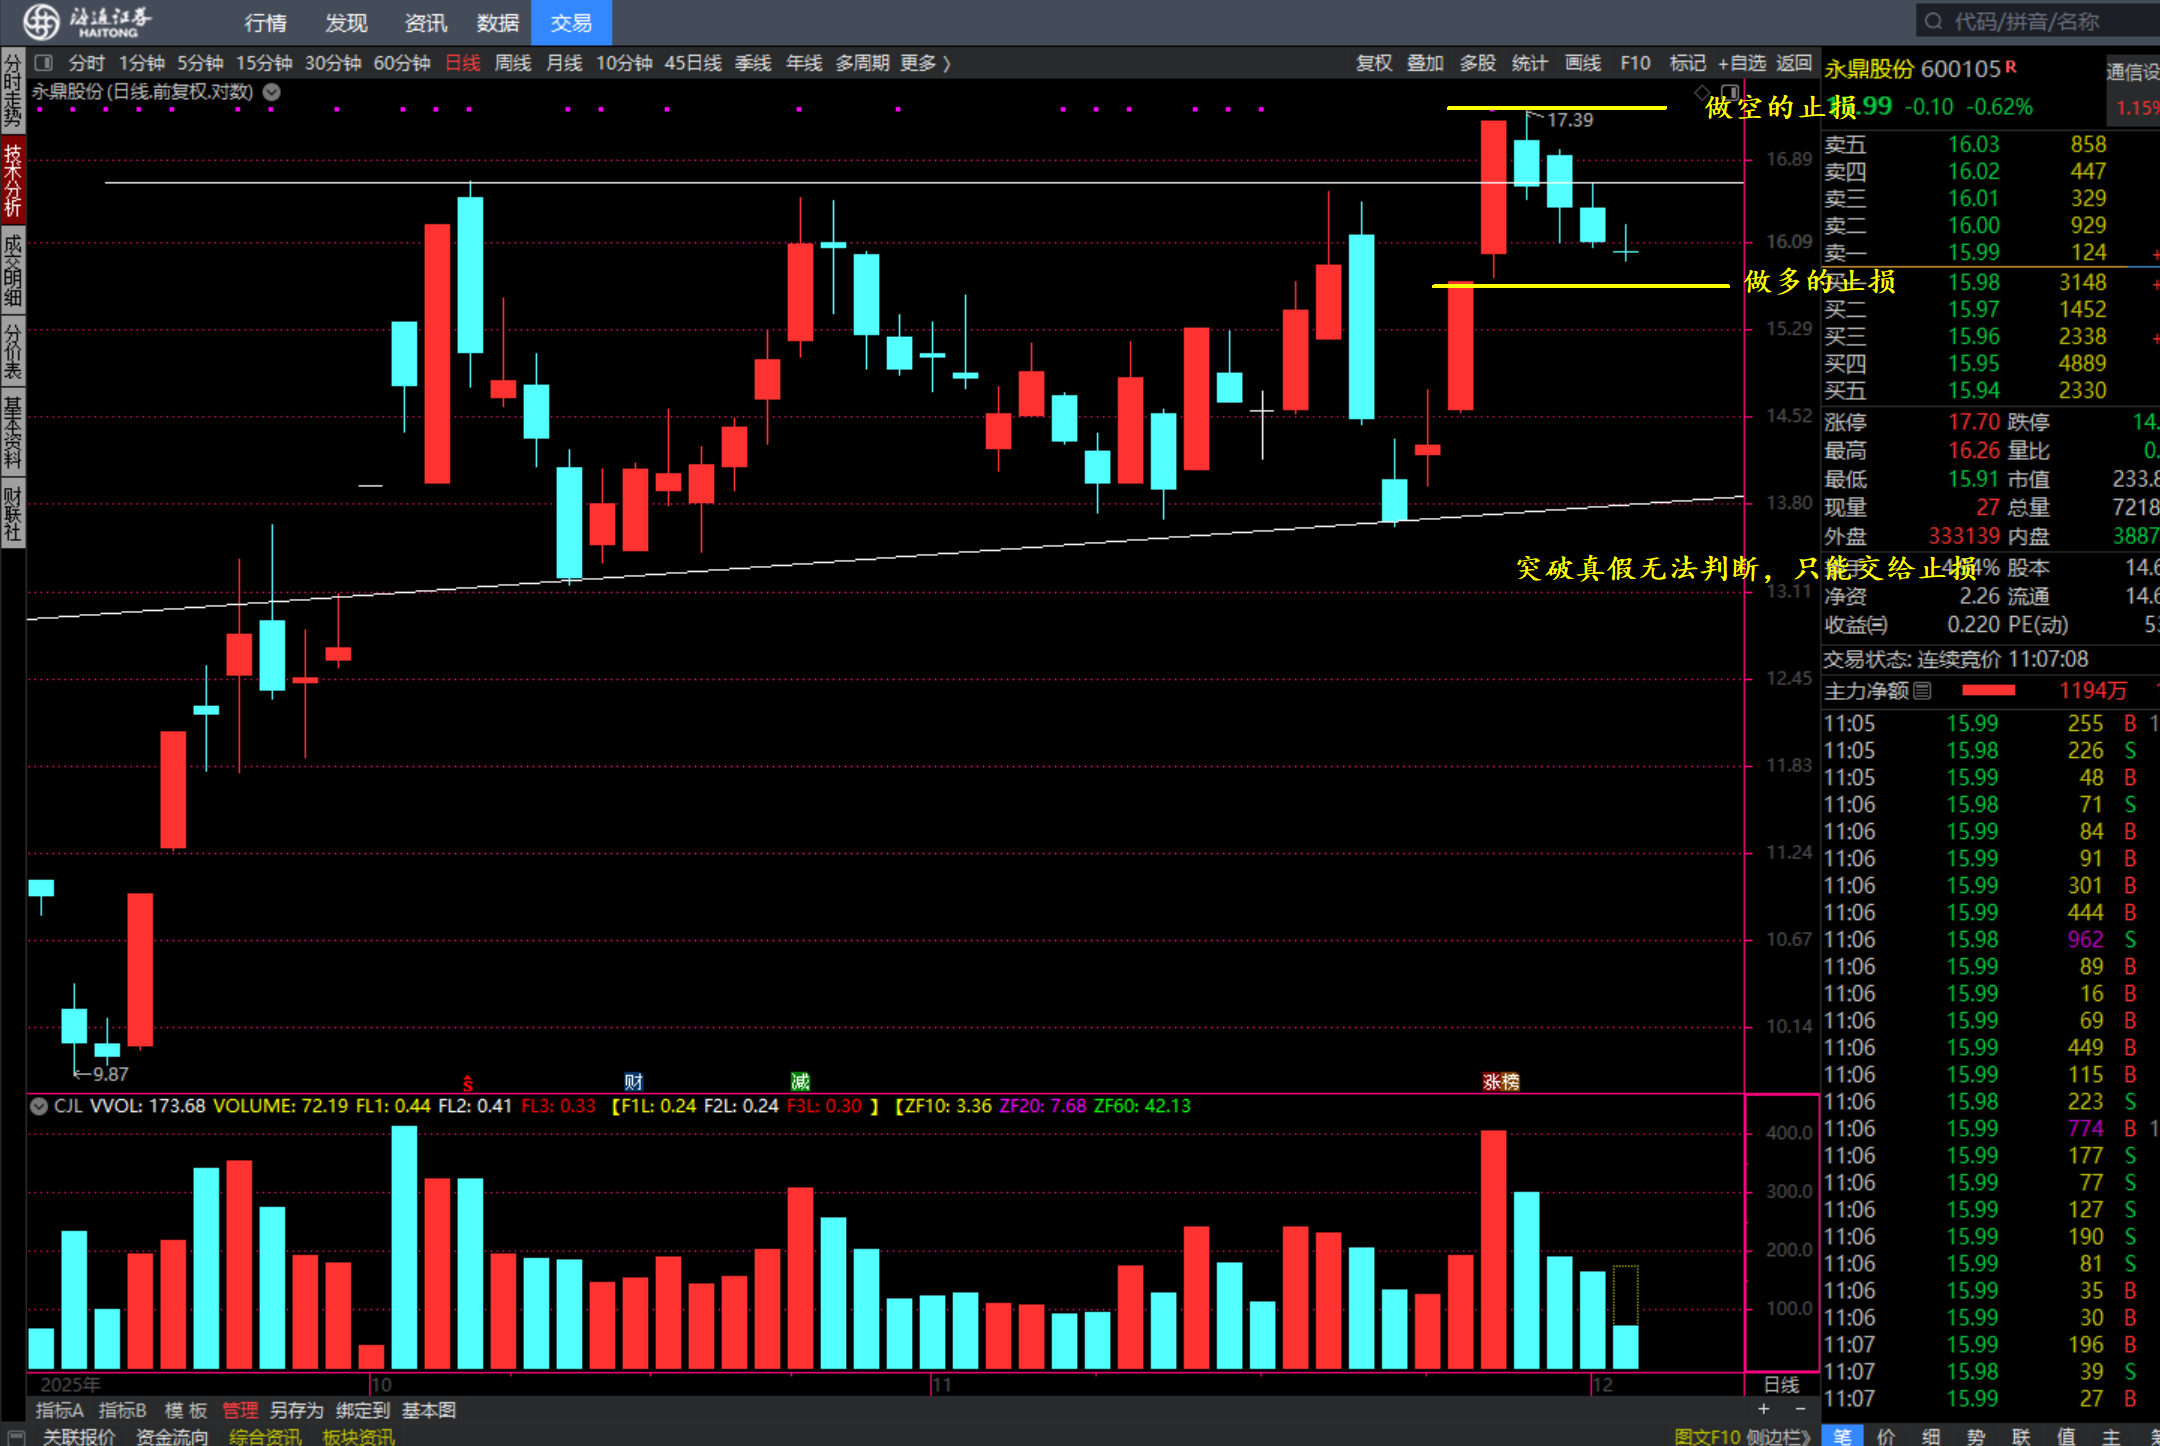Screen dimensions: 2160x1446
Task: Add stock via +自选 button
Action: click(1742, 63)
